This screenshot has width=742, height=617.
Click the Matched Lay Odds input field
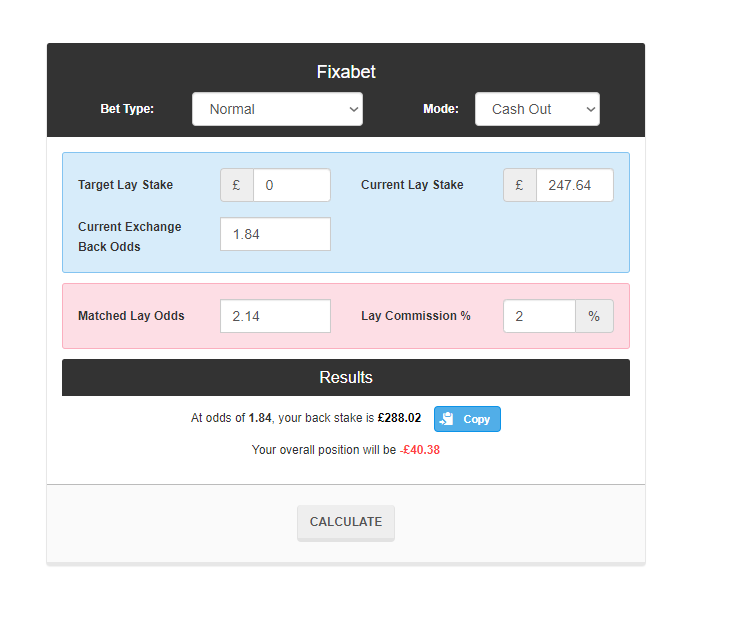(275, 316)
